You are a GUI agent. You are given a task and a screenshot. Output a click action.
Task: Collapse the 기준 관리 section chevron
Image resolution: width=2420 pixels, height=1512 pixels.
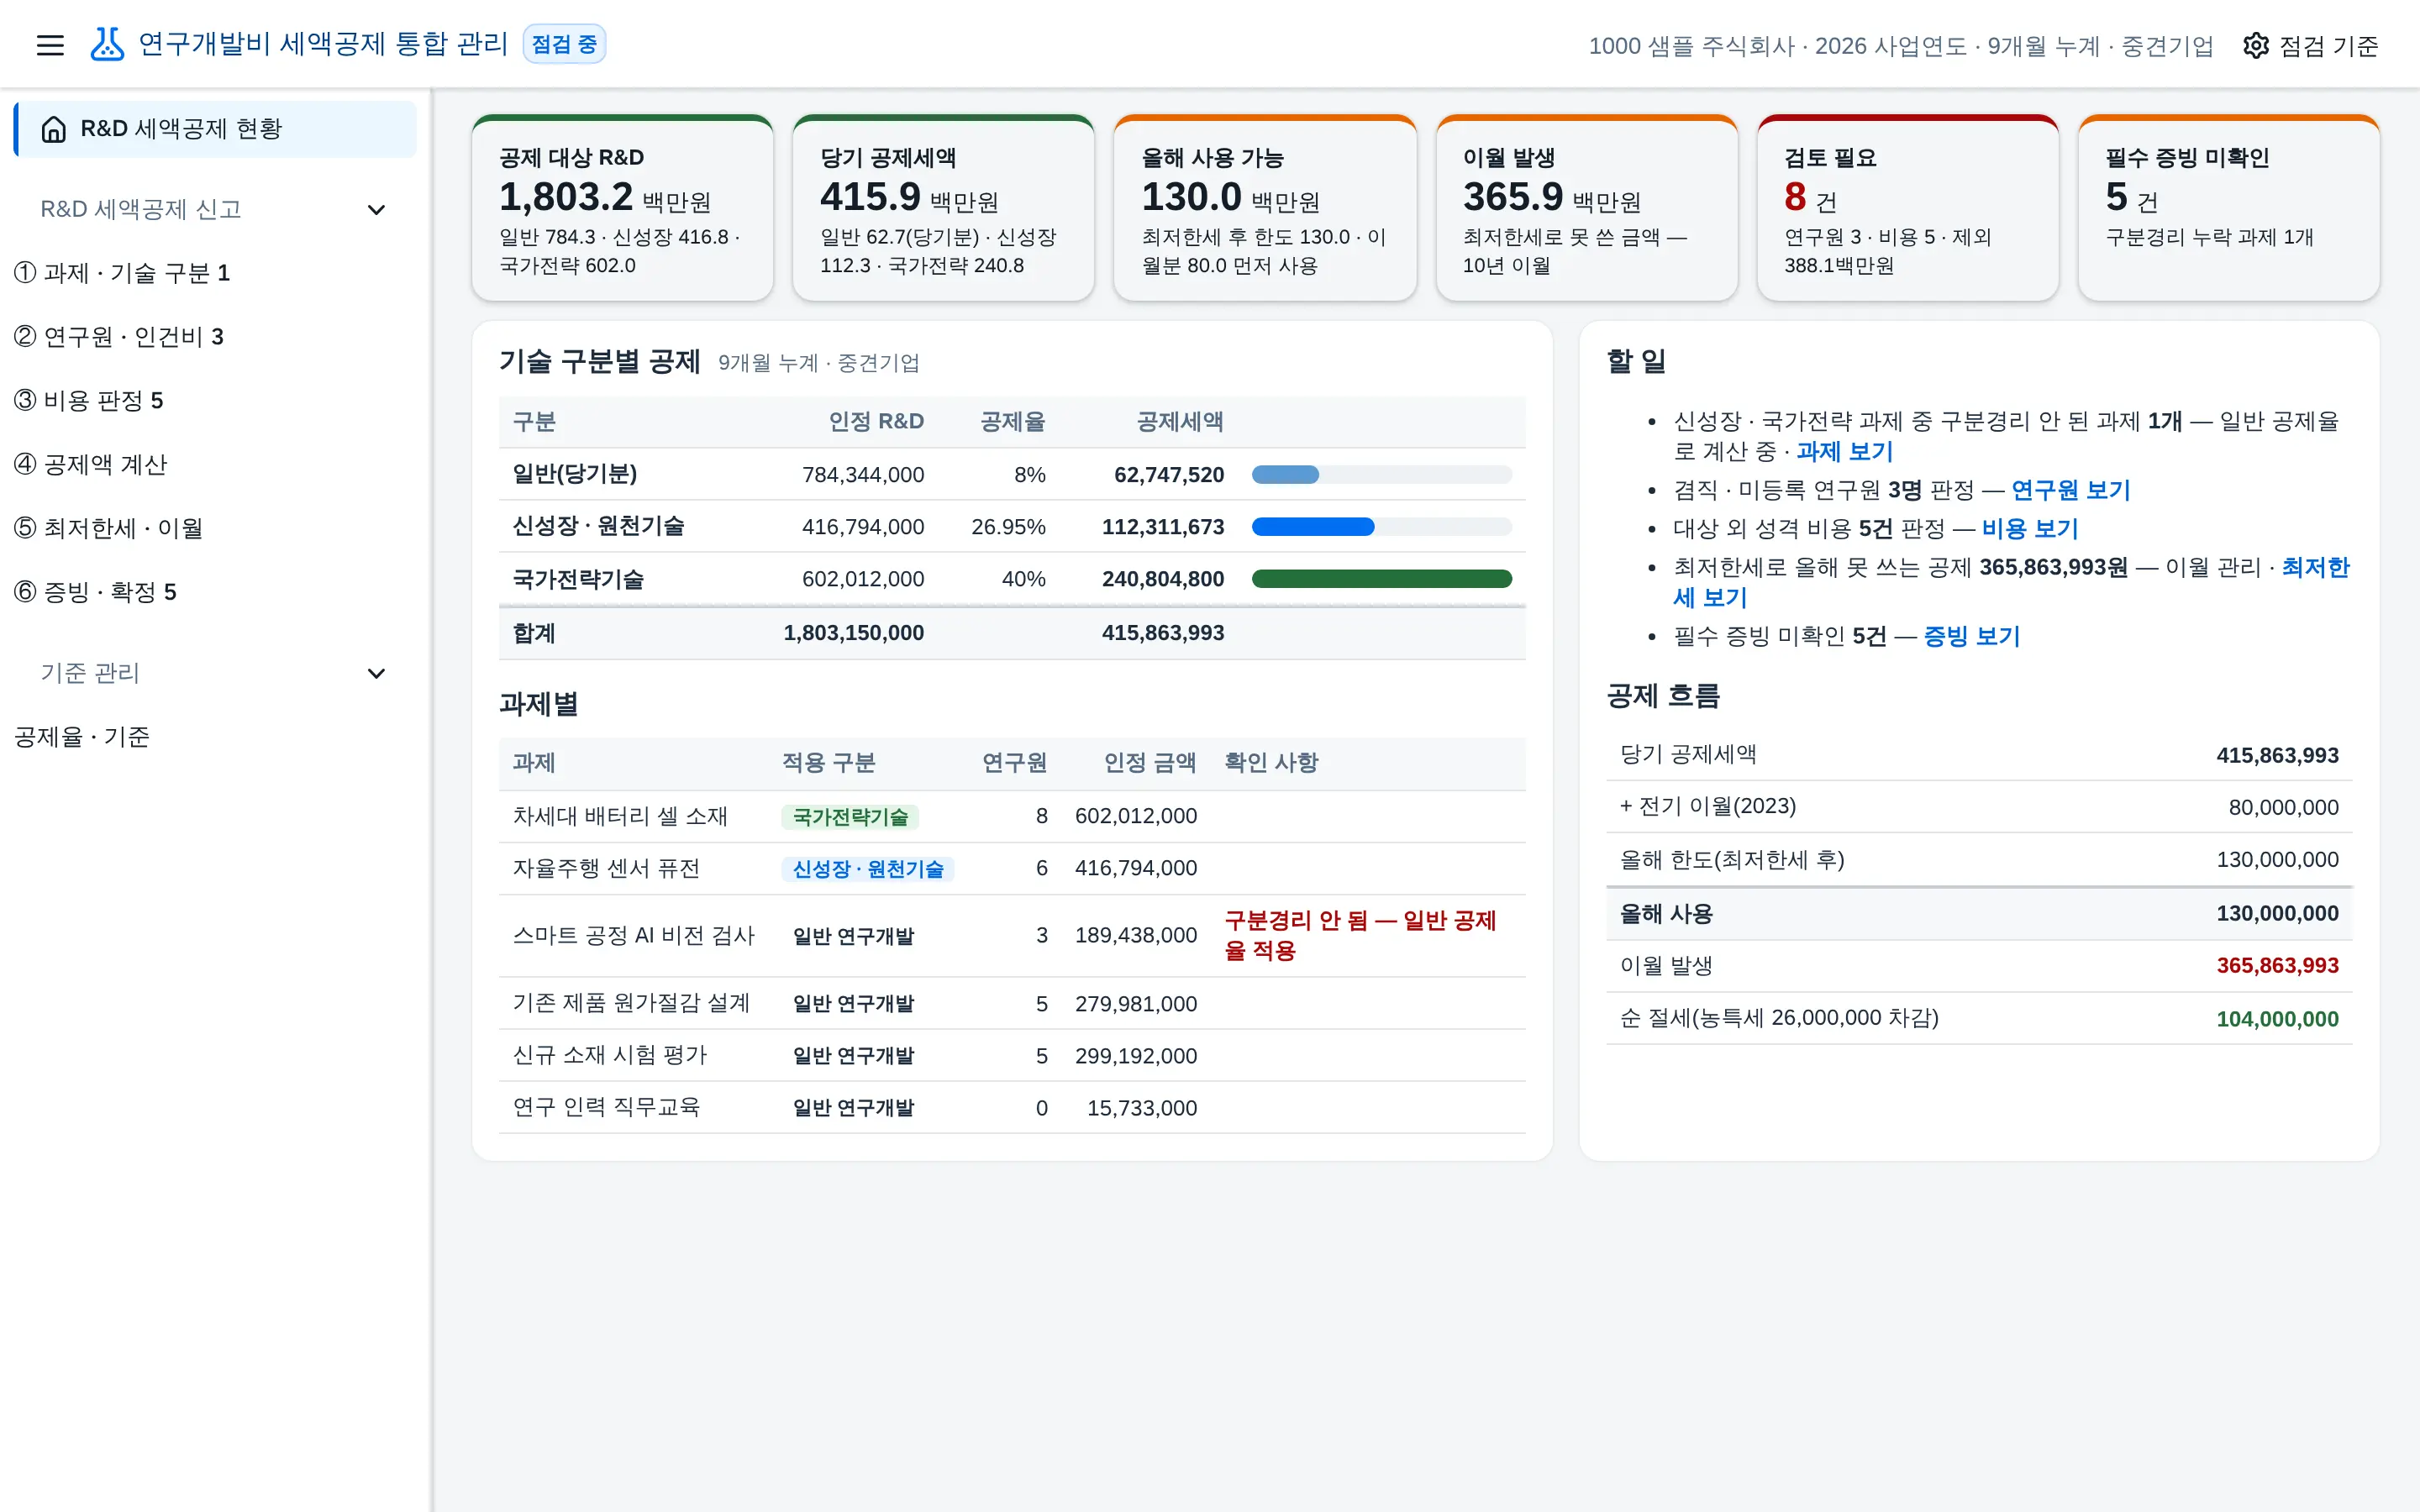coord(376,673)
